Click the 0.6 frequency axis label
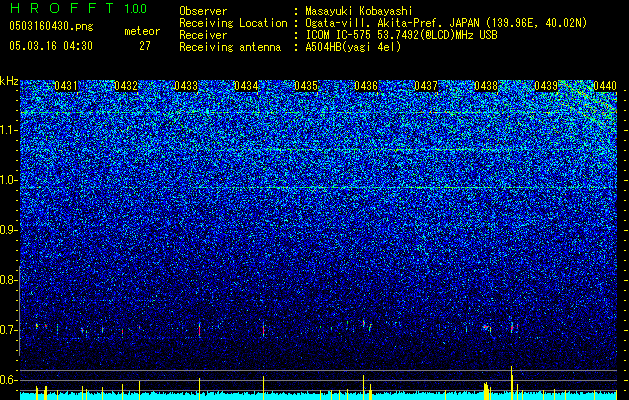This screenshot has height=400, width=629. (8, 380)
